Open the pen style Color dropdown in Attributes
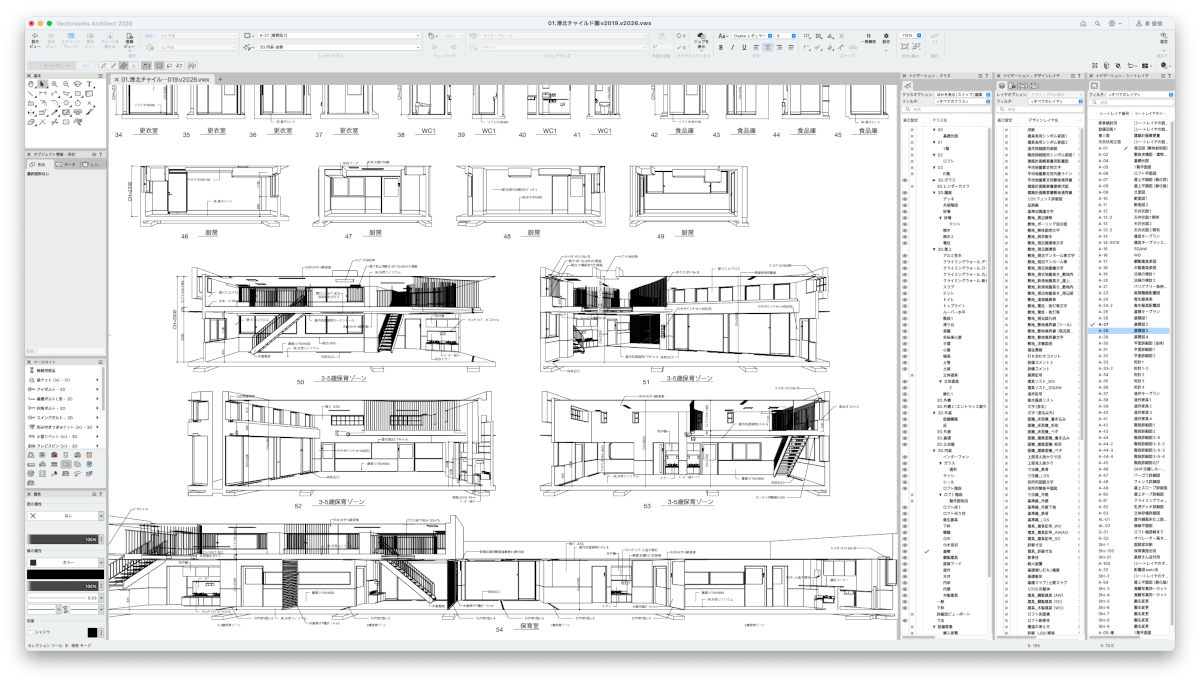1200x684 pixels. pos(65,562)
